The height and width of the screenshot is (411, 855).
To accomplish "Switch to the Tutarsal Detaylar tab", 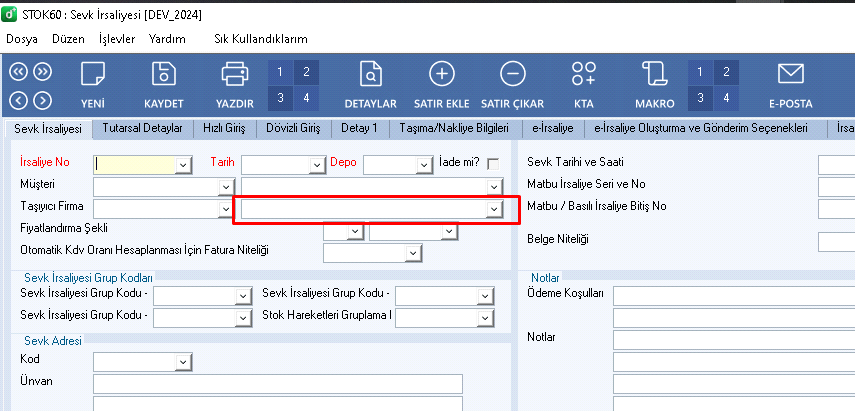I will tap(142, 128).
